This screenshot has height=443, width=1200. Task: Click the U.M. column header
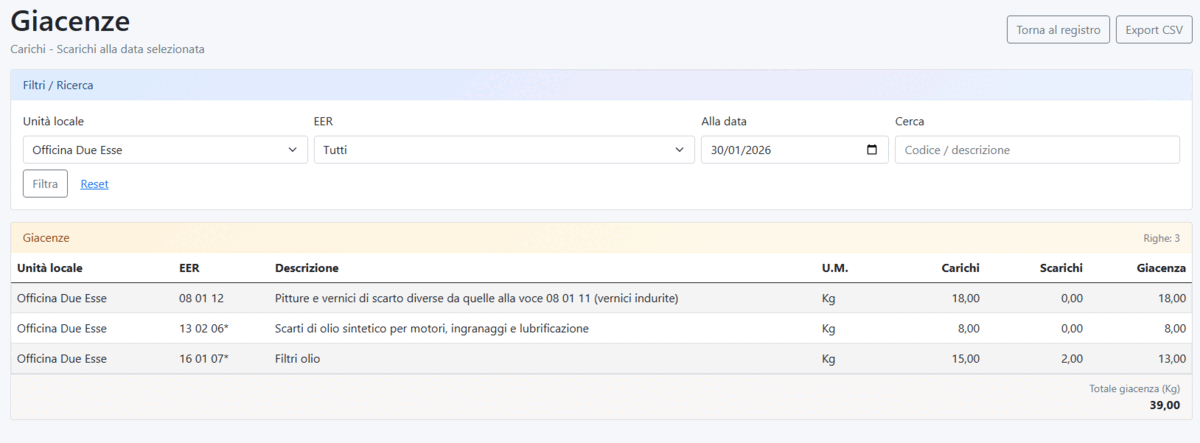coord(834,268)
